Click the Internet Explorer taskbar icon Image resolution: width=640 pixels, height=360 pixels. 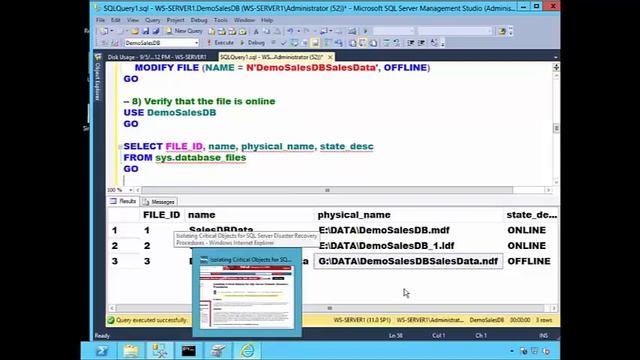(247, 351)
